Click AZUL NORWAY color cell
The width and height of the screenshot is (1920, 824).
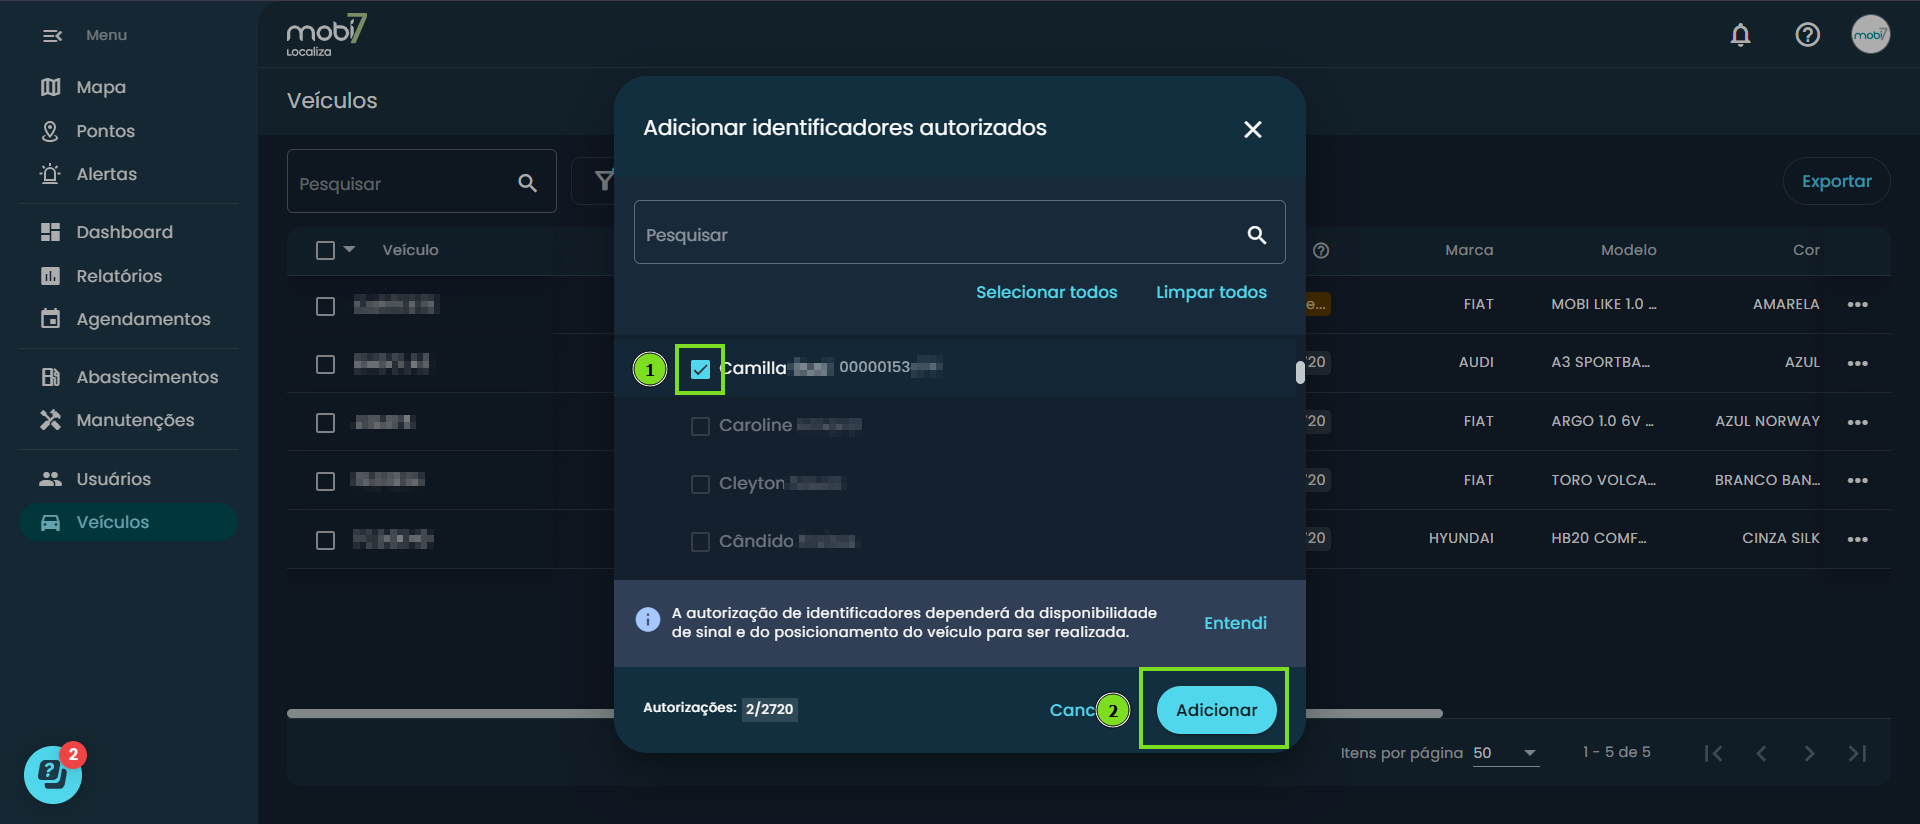[x=1767, y=421]
